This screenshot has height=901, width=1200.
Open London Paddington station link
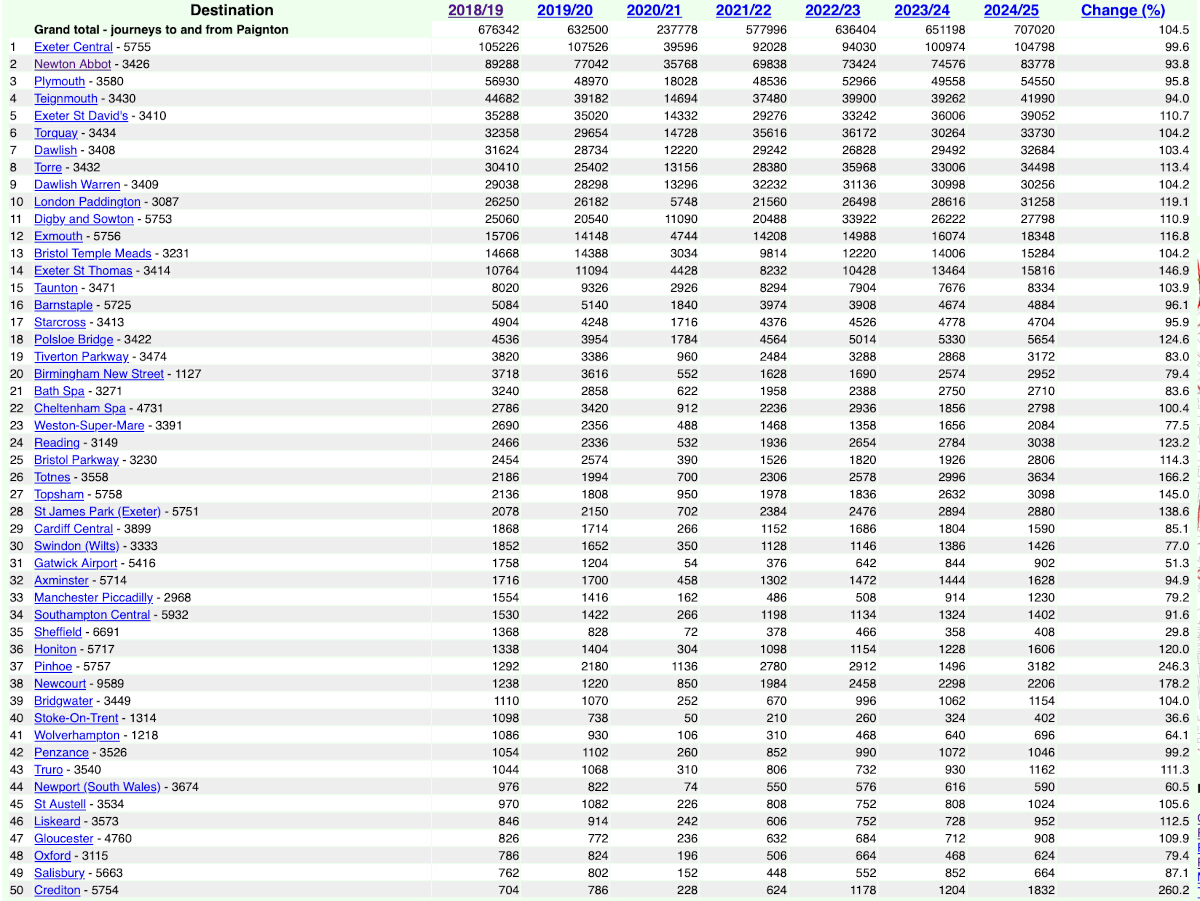[84, 202]
